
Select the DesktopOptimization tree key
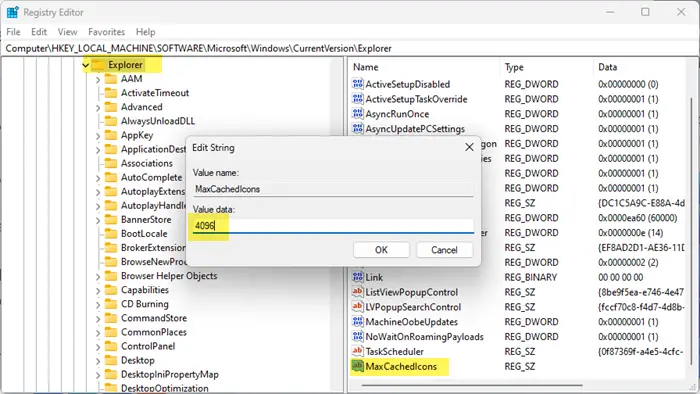(165, 388)
